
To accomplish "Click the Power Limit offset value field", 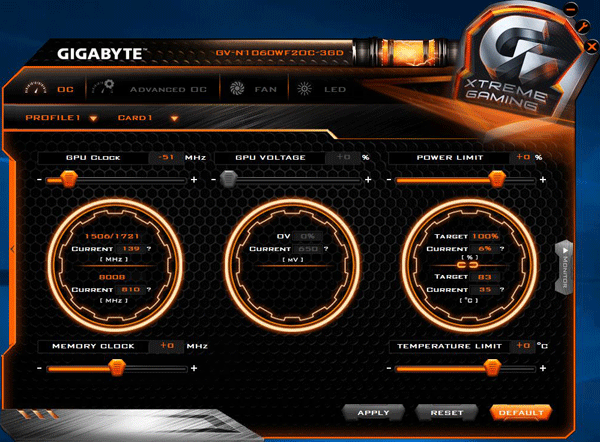I will coord(522,157).
